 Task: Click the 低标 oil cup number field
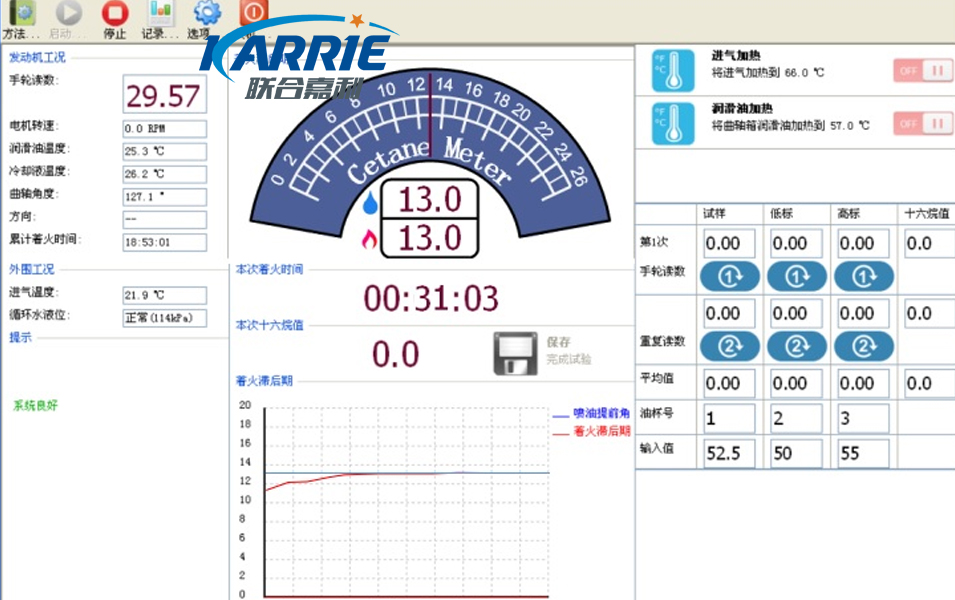pos(796,419)
